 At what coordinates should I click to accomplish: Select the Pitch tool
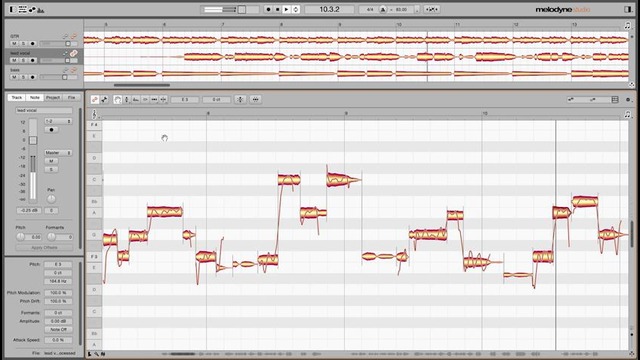pos(127,100)
